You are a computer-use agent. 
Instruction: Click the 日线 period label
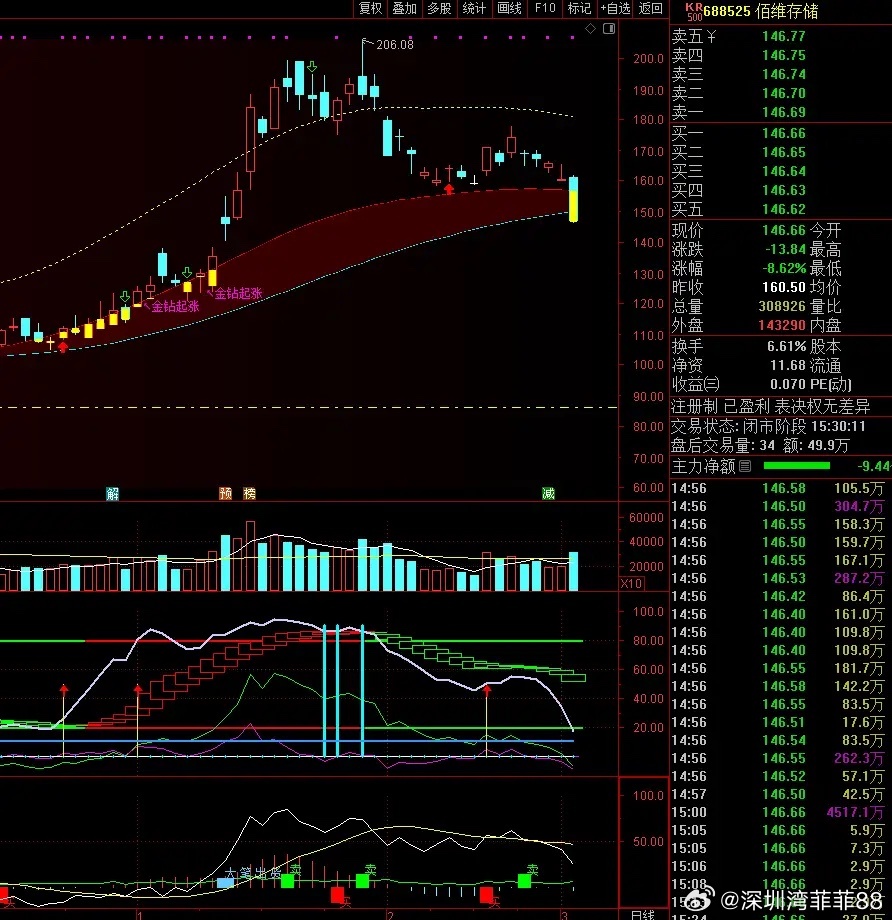(642, 915)
